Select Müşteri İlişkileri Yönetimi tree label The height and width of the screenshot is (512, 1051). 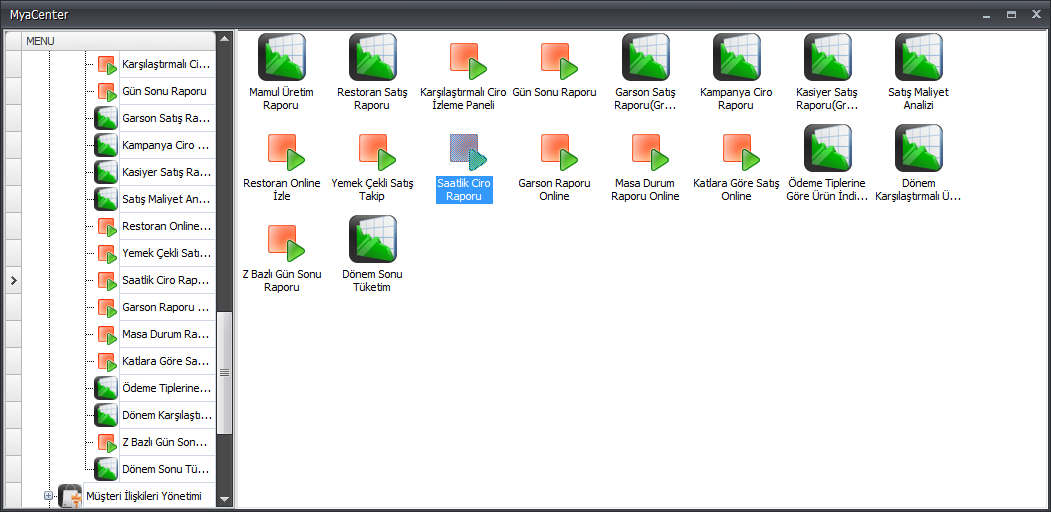click(143, 497)
